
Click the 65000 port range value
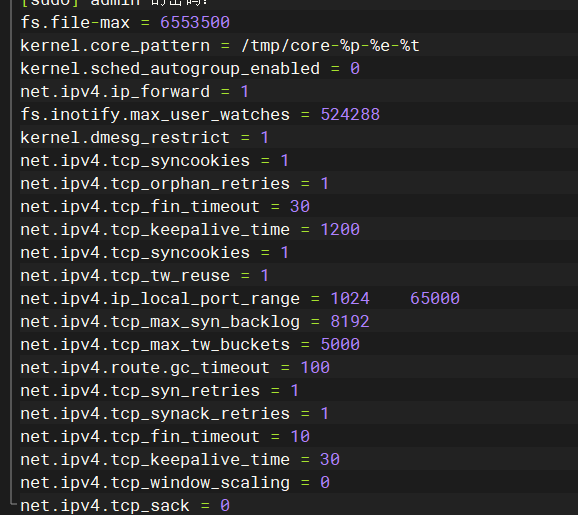pyautogui.click(x=435, y=299)
